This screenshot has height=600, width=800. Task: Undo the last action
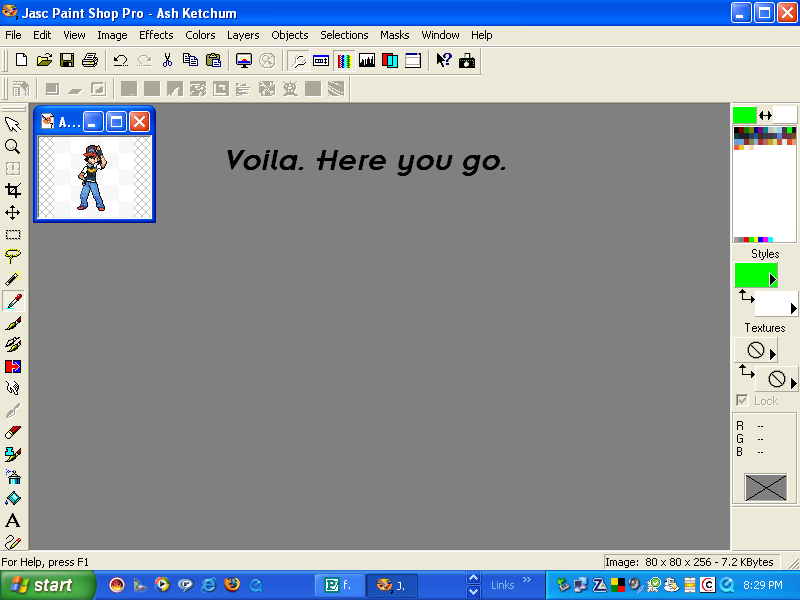click(x=120, y=60)
